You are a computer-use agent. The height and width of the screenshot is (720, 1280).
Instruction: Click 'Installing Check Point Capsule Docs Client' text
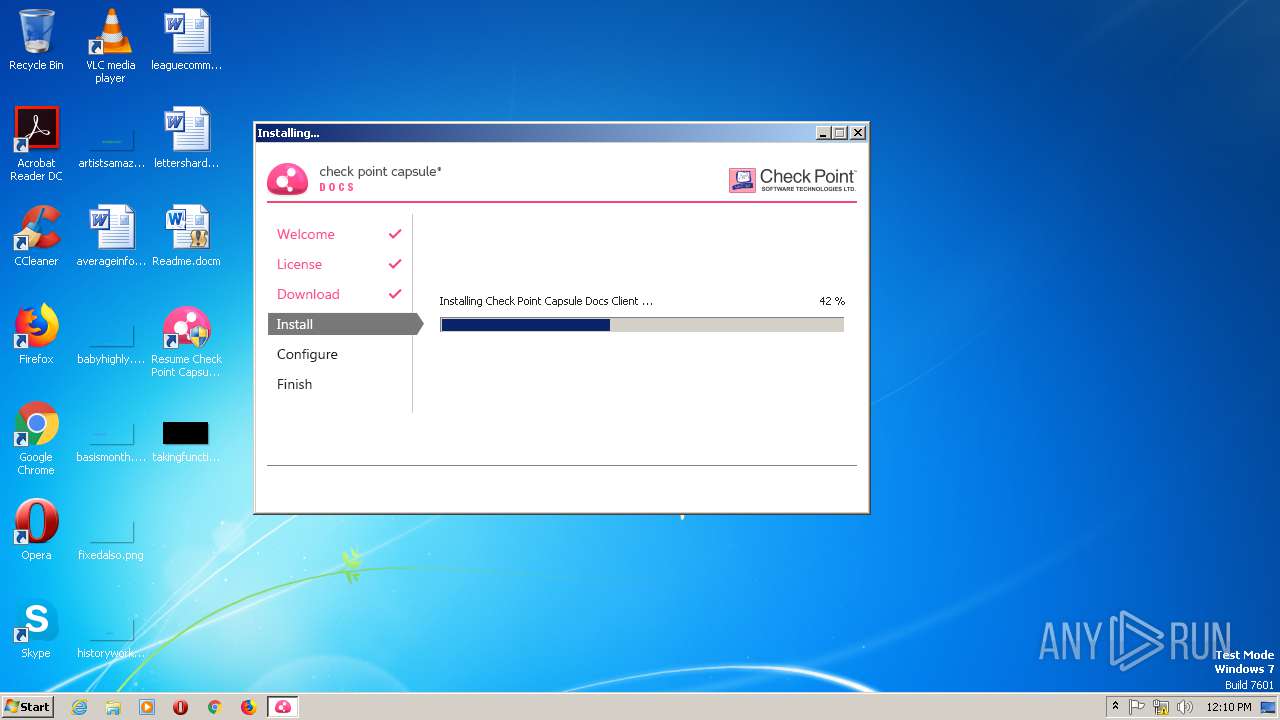click(546, 301)
